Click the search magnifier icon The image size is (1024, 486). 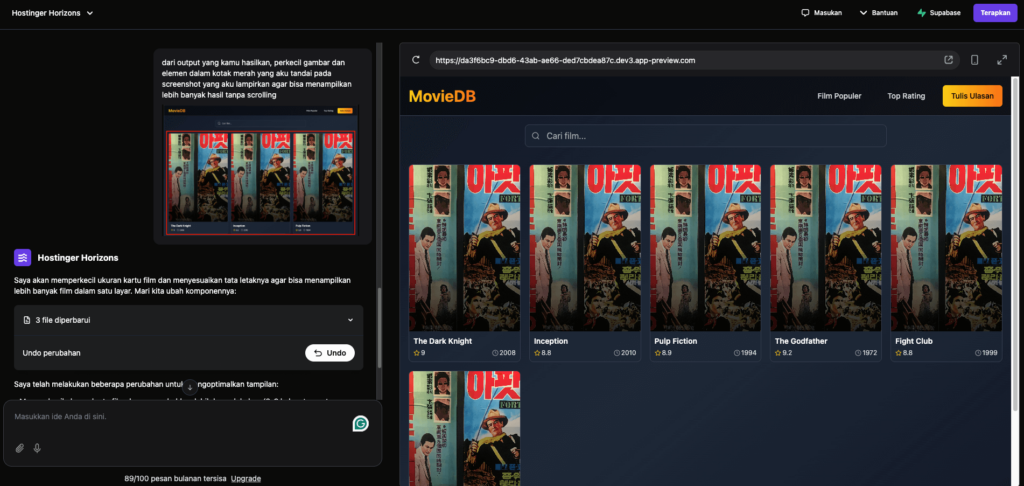pos(536,136)
